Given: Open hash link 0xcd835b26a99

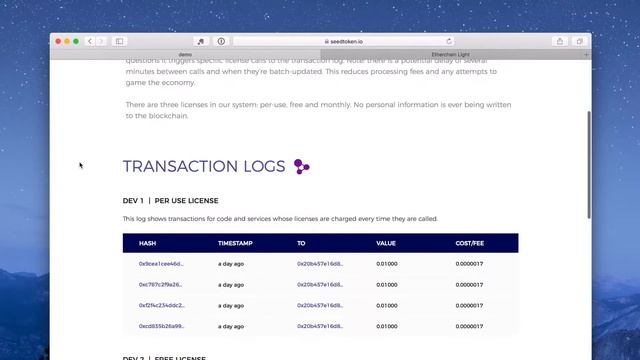Looking at the screenshot, I should click(161, 326).
